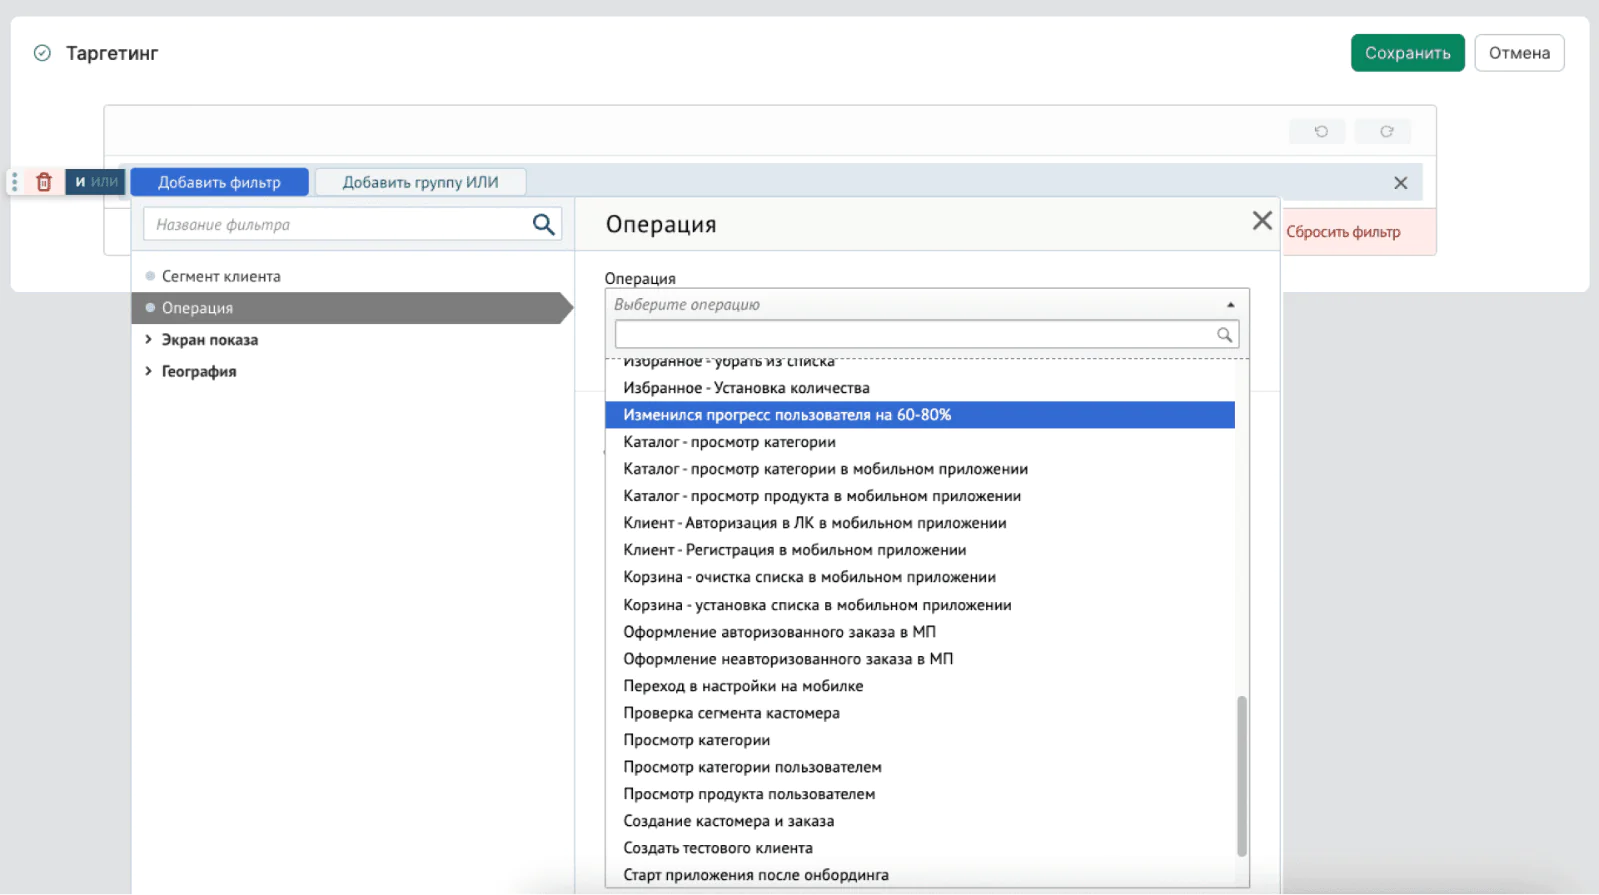Click the Сохранить button
This screenshot has height=895, width=1599.
1407,53
